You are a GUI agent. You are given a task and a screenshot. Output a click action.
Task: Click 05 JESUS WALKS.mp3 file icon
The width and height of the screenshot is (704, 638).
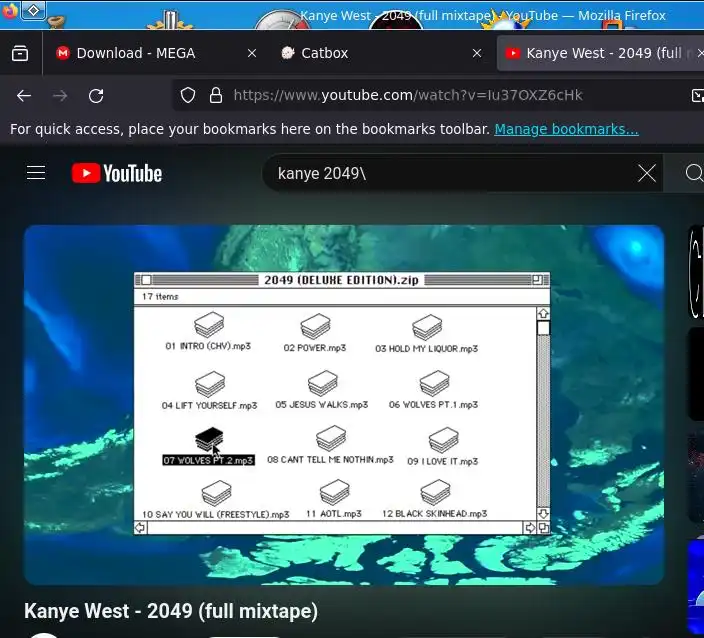322,383
